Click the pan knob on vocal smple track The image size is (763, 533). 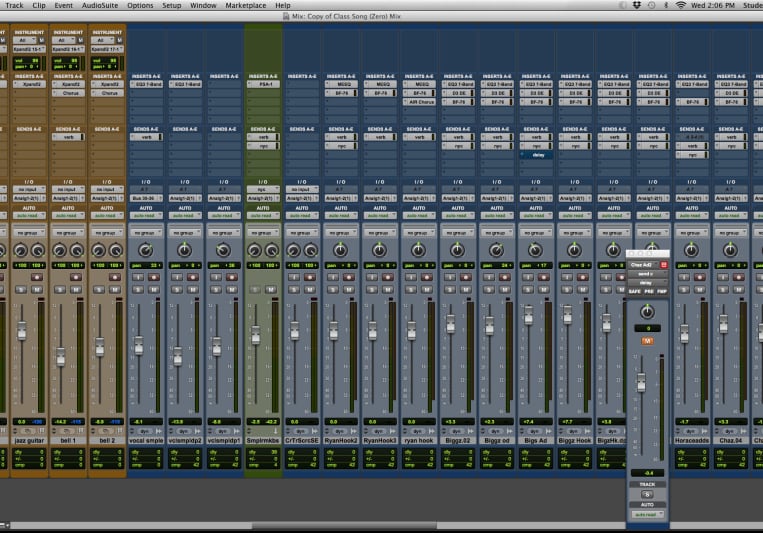click(x=145, y=250)
